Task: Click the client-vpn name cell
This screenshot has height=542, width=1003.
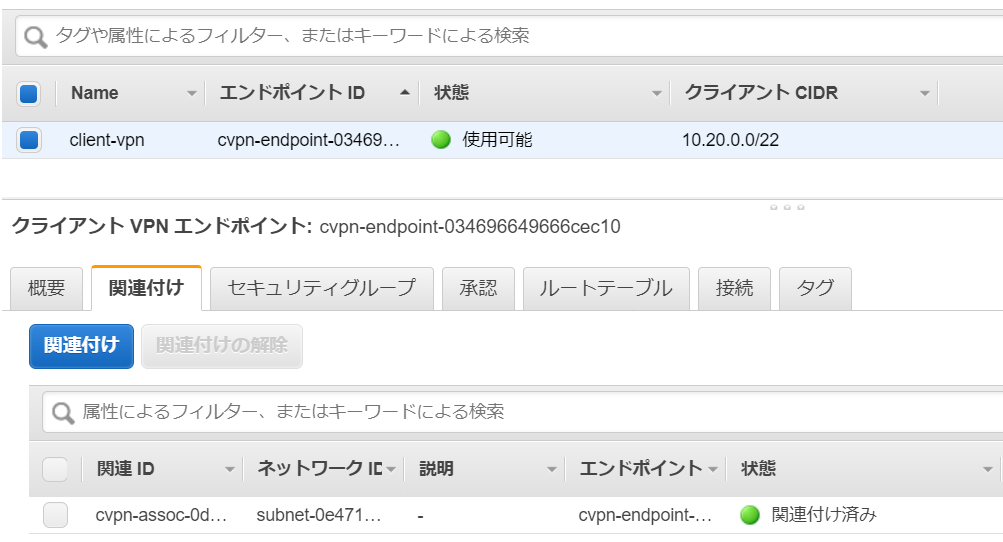Action: click(x=107, y=140)
